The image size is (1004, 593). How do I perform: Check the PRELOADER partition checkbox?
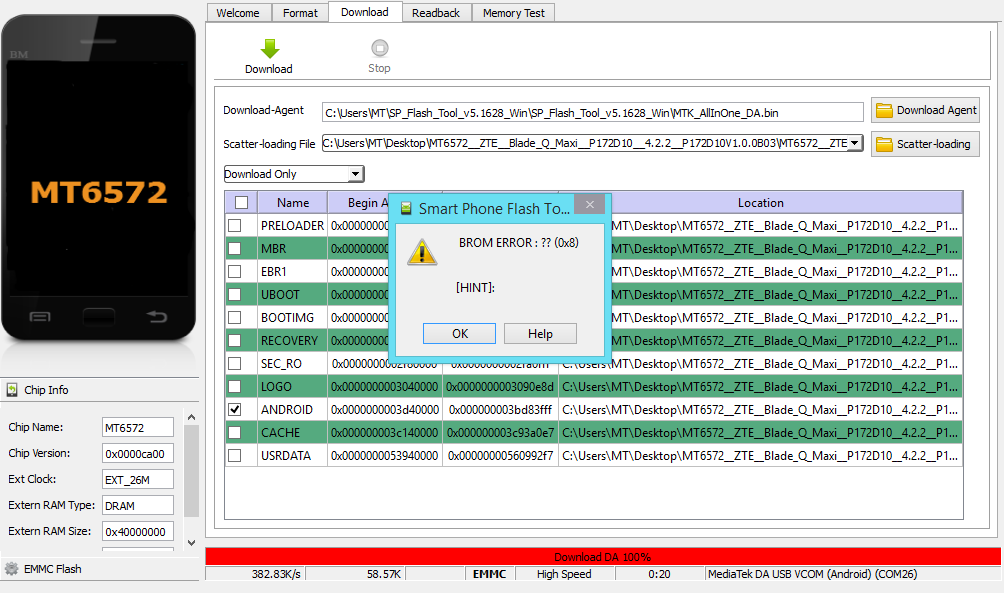tap(235, 225)
